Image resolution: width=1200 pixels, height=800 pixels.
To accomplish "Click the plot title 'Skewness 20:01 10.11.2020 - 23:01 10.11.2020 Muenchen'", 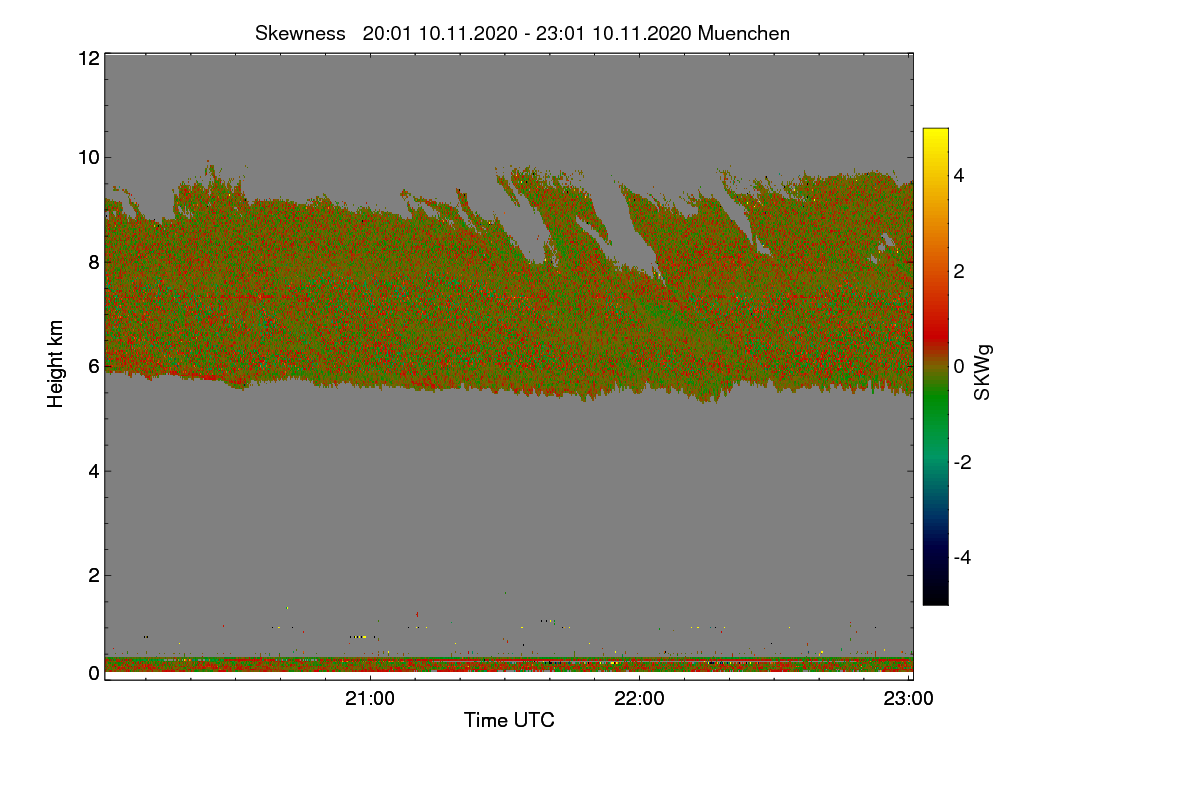I will [522, 33].
